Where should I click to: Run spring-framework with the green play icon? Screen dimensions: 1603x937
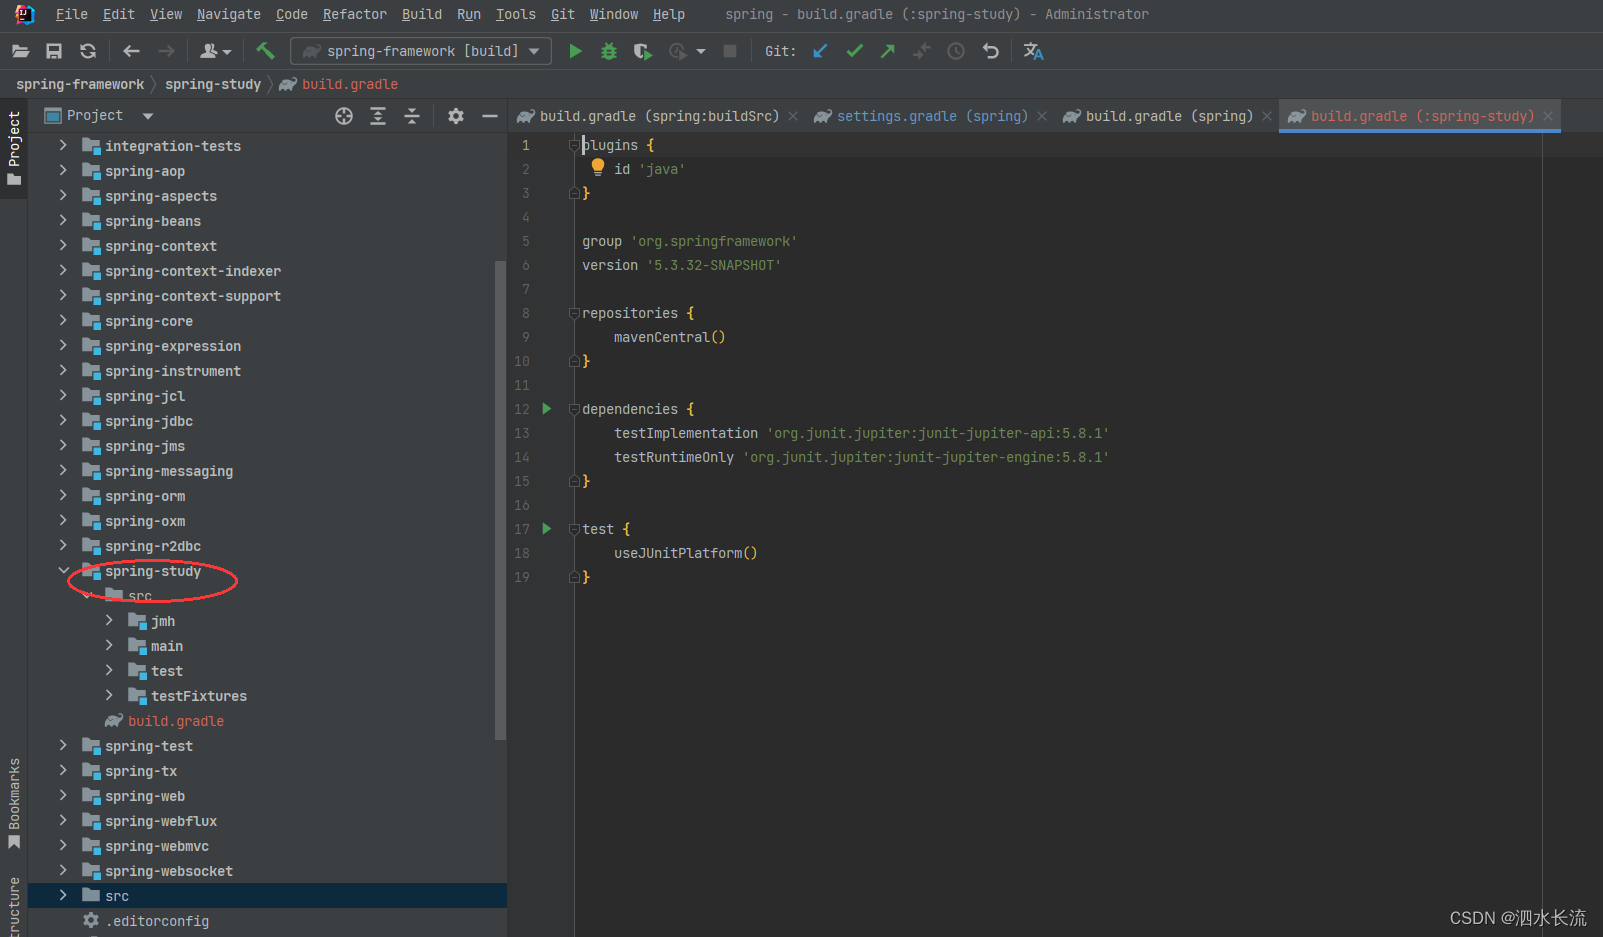coord(575,51)
